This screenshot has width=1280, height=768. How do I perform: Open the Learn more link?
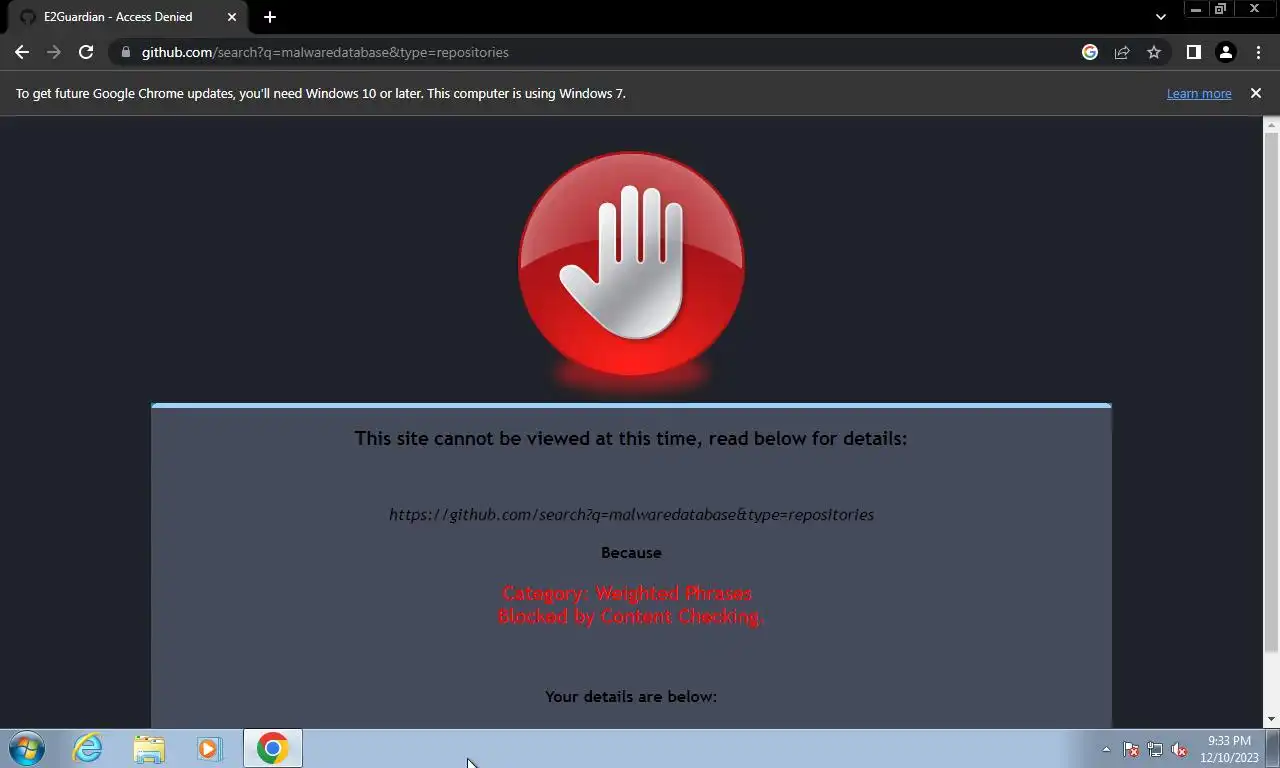[1199, 93]
